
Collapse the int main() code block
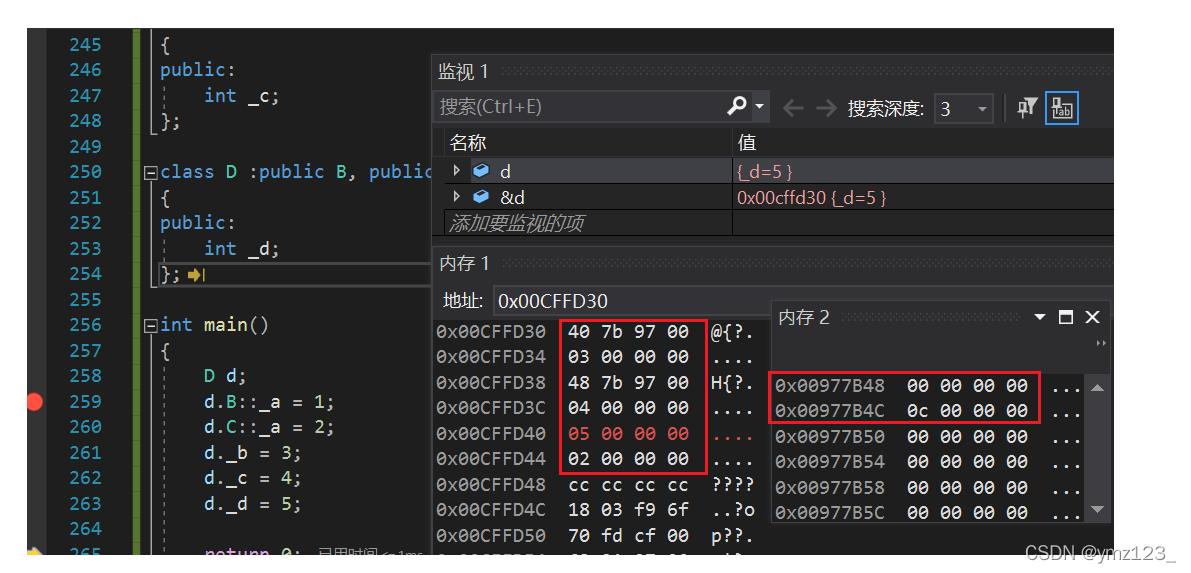coord(151,325)
